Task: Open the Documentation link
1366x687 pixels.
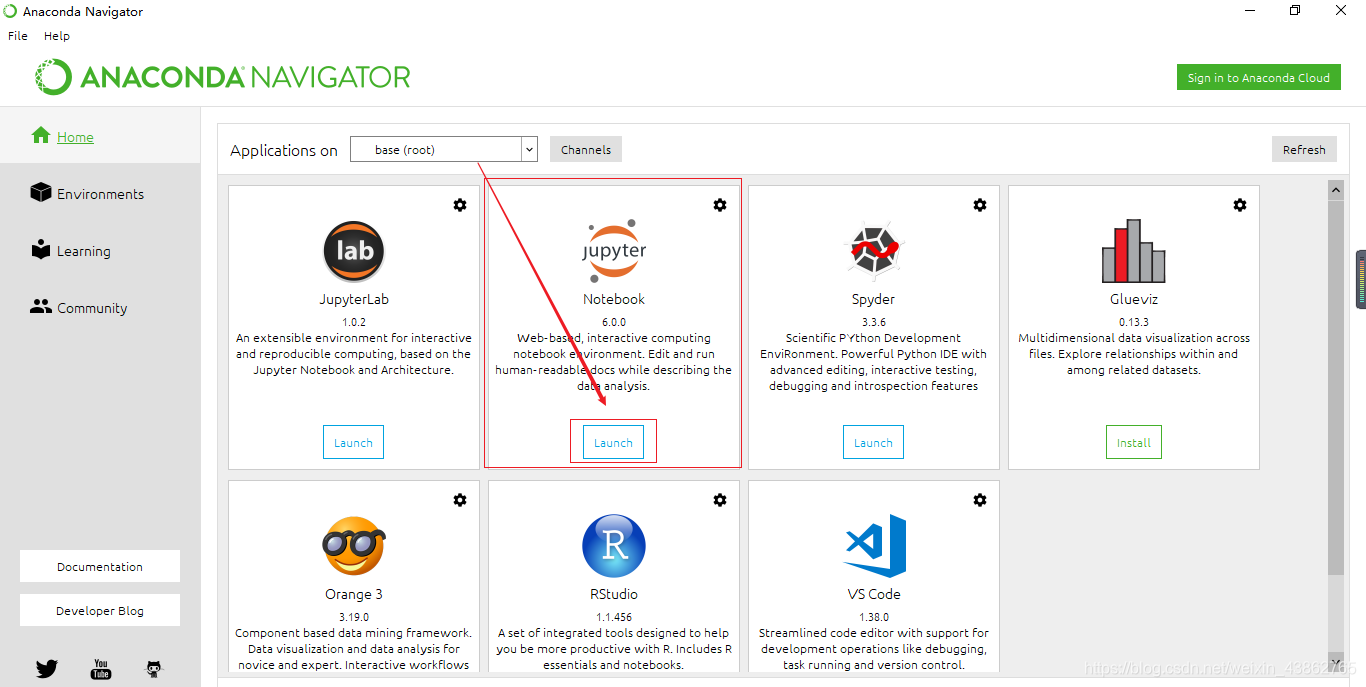Action: 100,566
